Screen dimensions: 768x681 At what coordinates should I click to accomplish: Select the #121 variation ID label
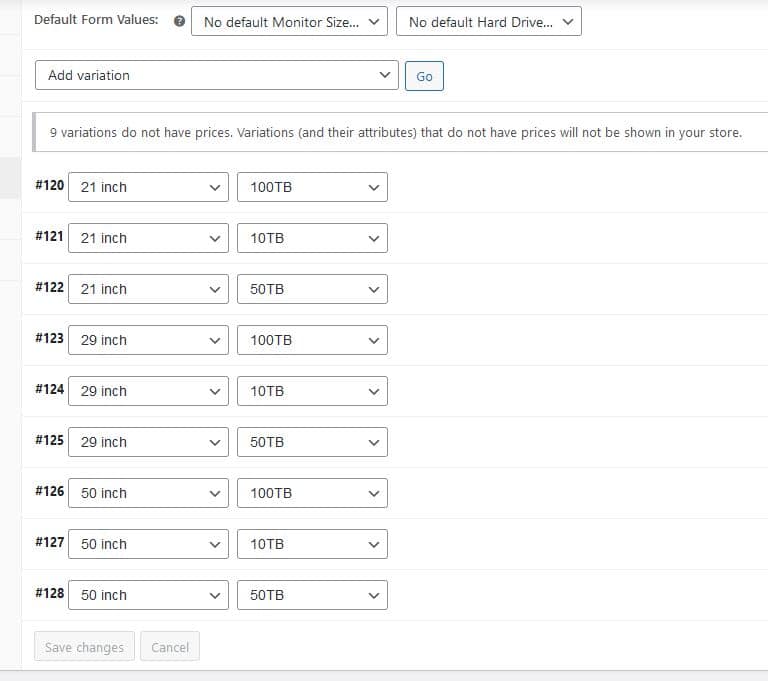click(x=49, y=236)
